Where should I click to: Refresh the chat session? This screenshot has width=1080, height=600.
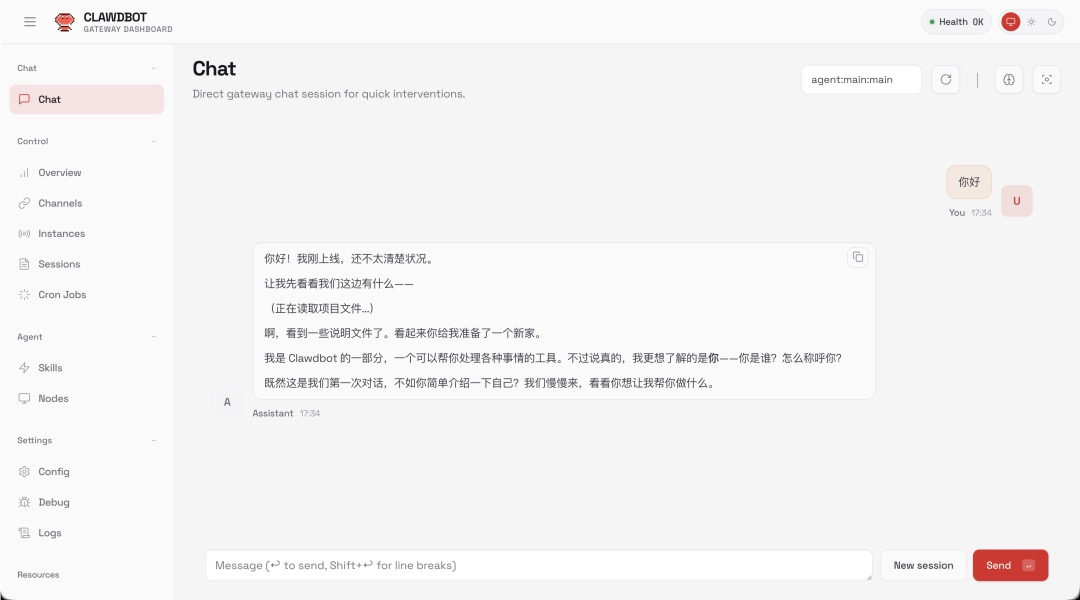[x=946, y=80]
